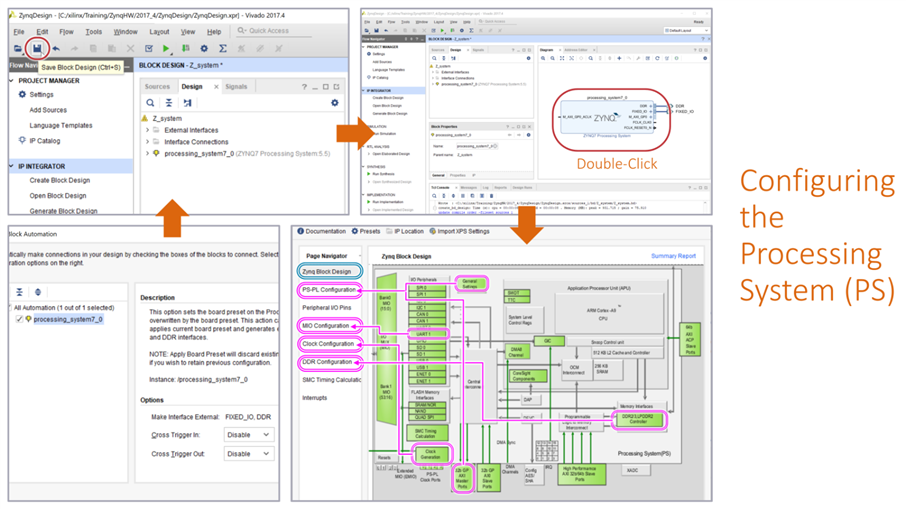
Task: Click the round expand icon in Block Automation toolbar
Action: coord(38,292)
